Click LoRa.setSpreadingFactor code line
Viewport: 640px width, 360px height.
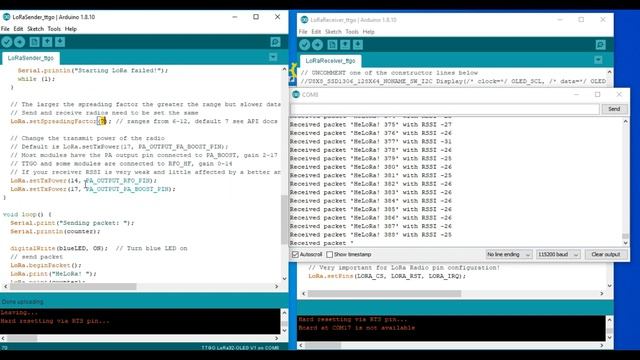pos(144,121)
